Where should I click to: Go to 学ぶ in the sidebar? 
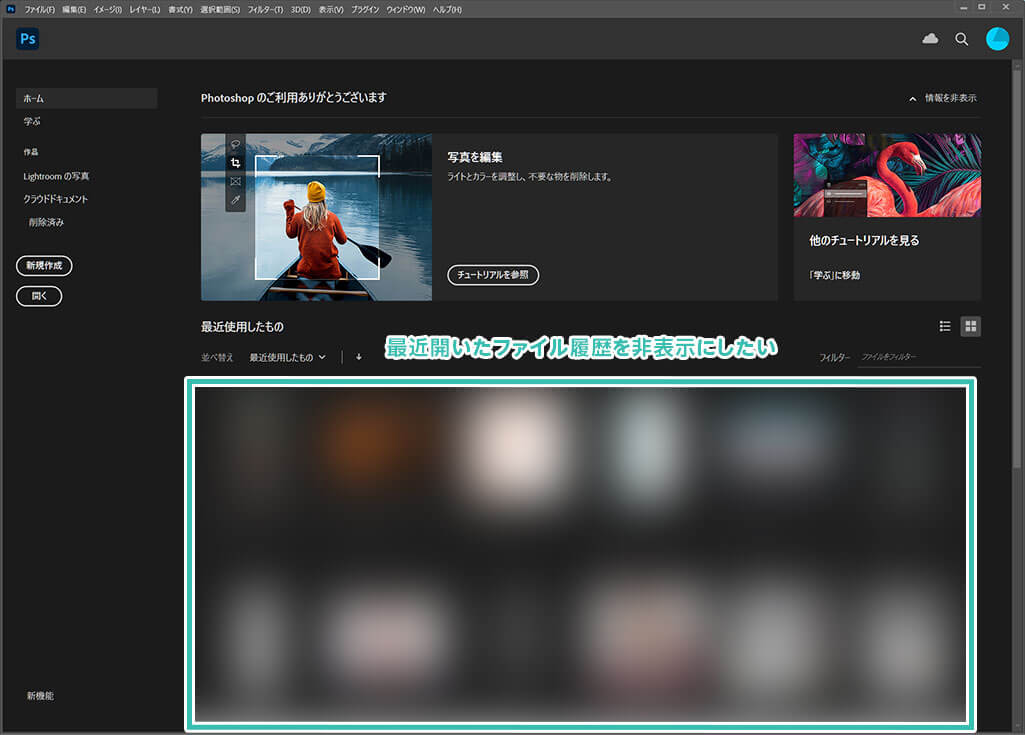click(32, 122)
